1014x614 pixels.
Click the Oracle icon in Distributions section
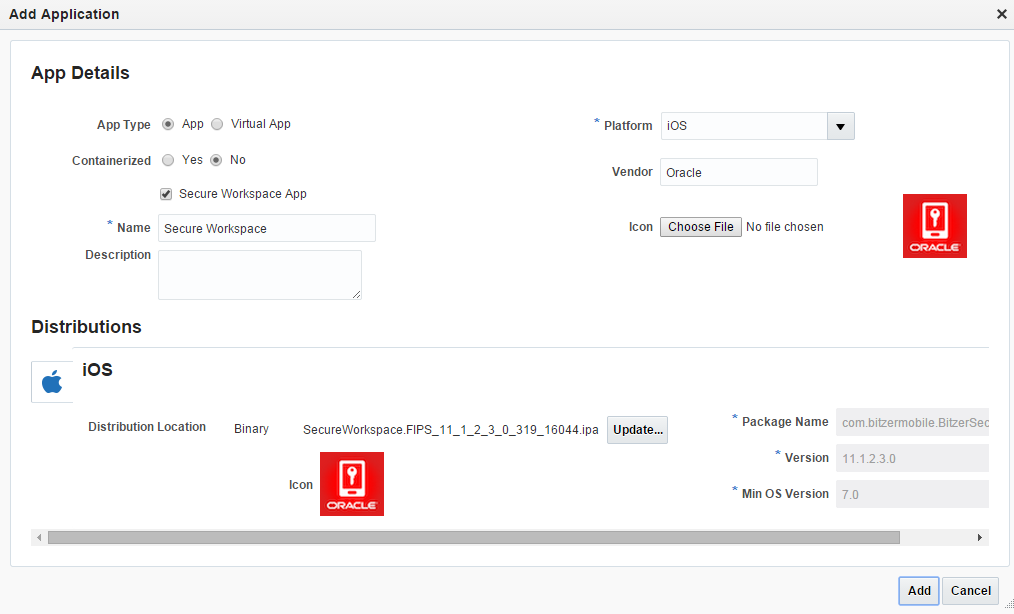(x=352, y=484)
